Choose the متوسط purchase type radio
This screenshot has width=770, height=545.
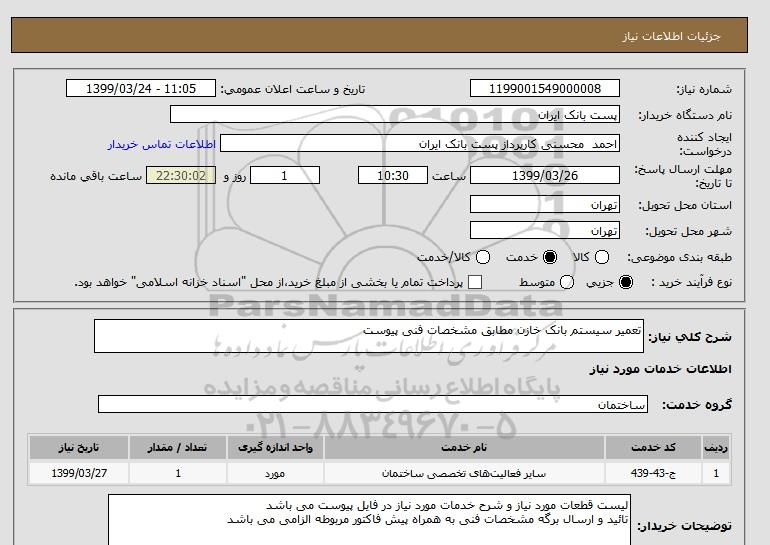click(x=567, y=282)
